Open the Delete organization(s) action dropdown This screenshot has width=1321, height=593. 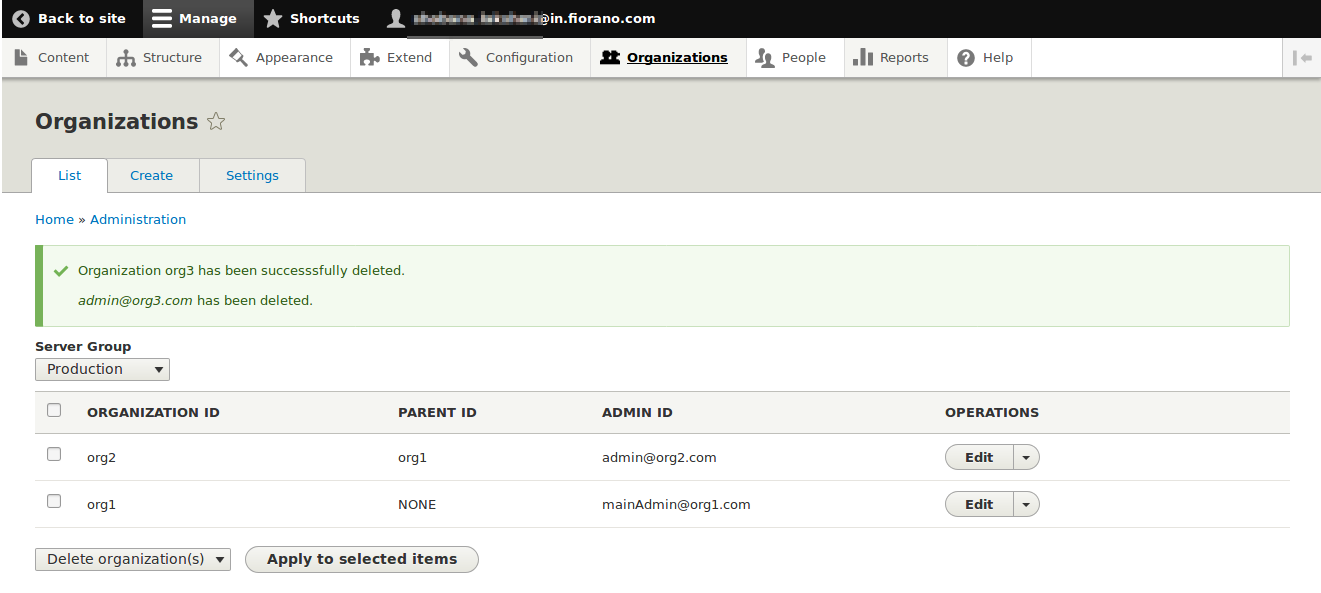(x=132, y=560)
